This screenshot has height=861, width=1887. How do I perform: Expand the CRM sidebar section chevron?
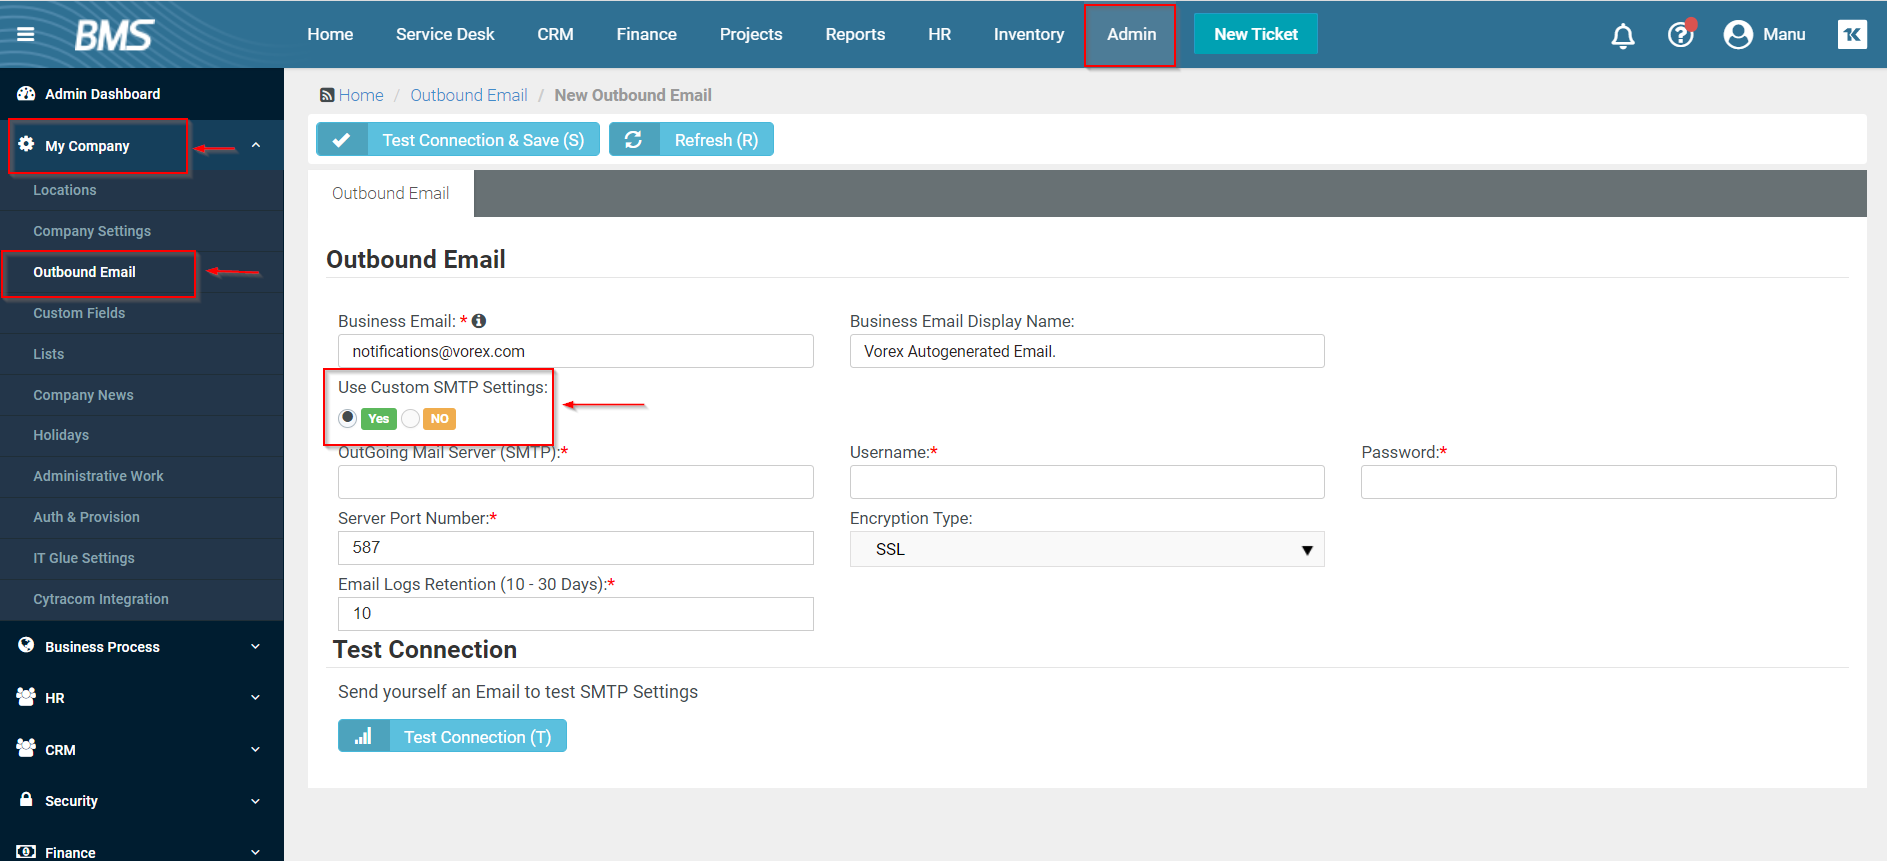click(256, 749)
